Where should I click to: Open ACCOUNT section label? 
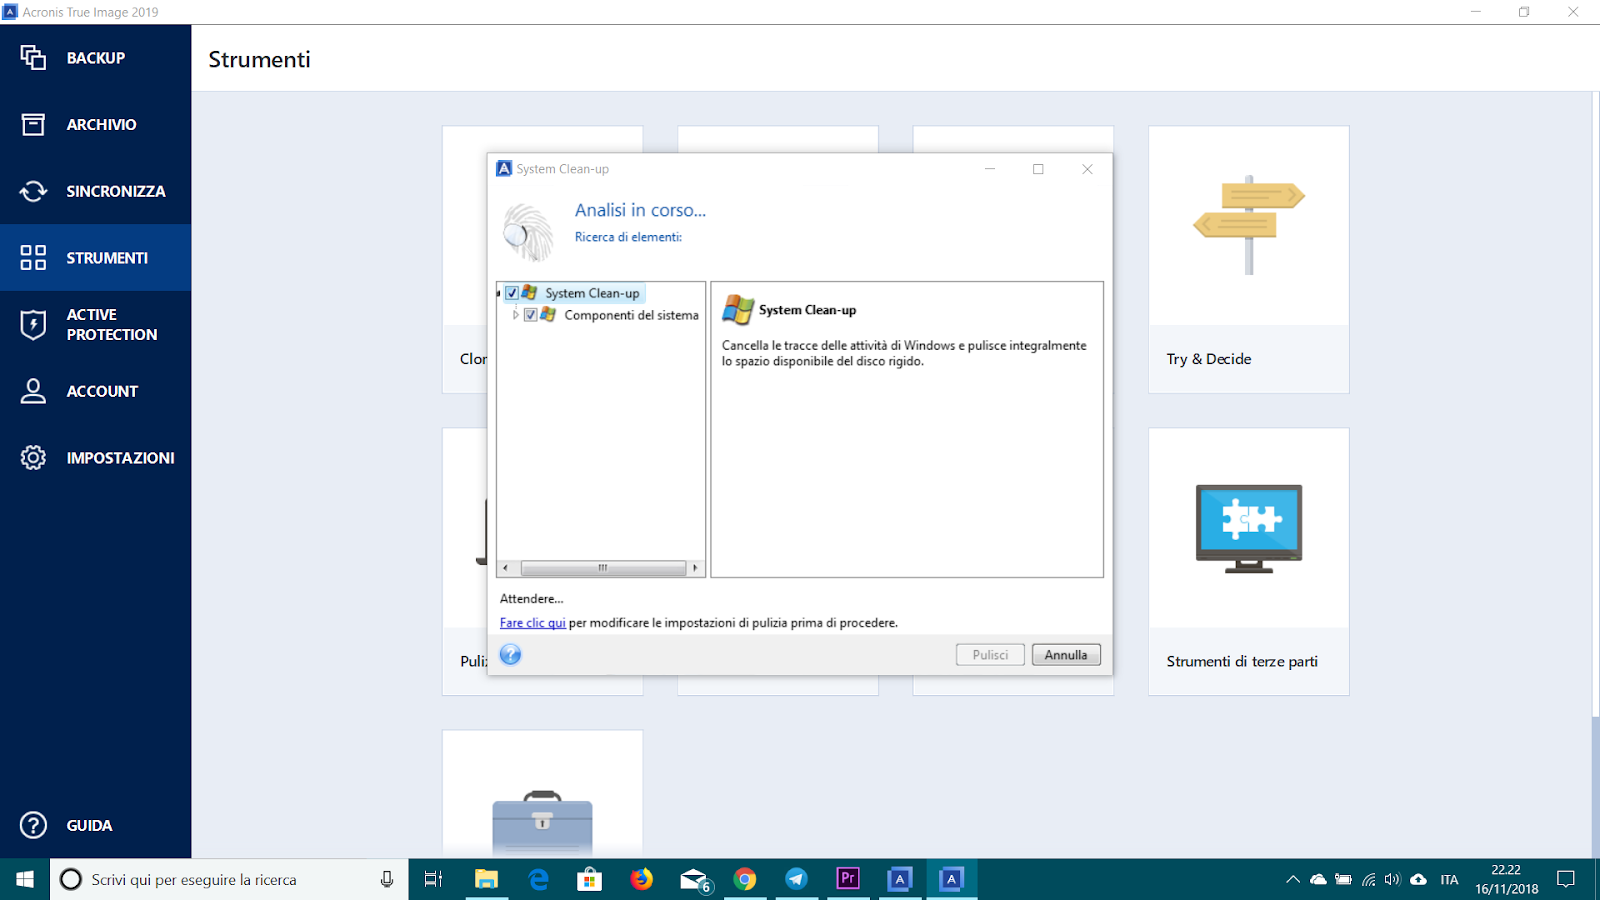[x=102, y=391]
